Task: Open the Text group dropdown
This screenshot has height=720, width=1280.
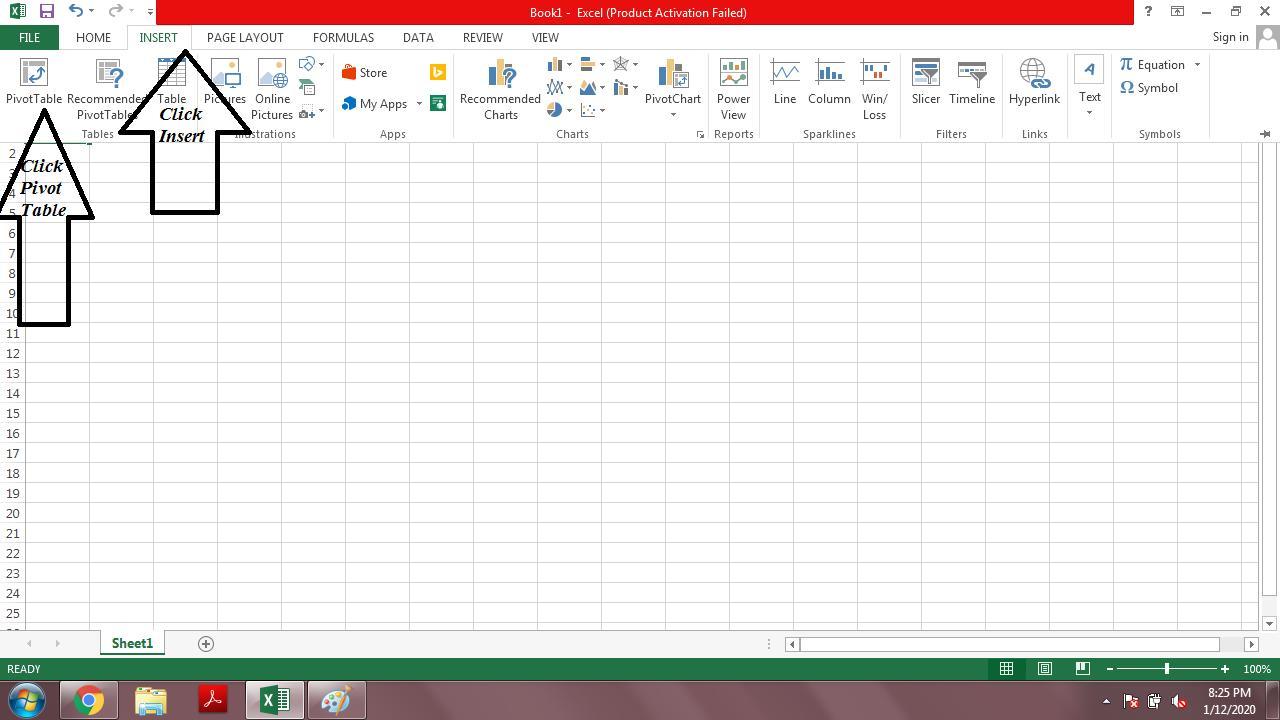Action: tap(1089, 112)
